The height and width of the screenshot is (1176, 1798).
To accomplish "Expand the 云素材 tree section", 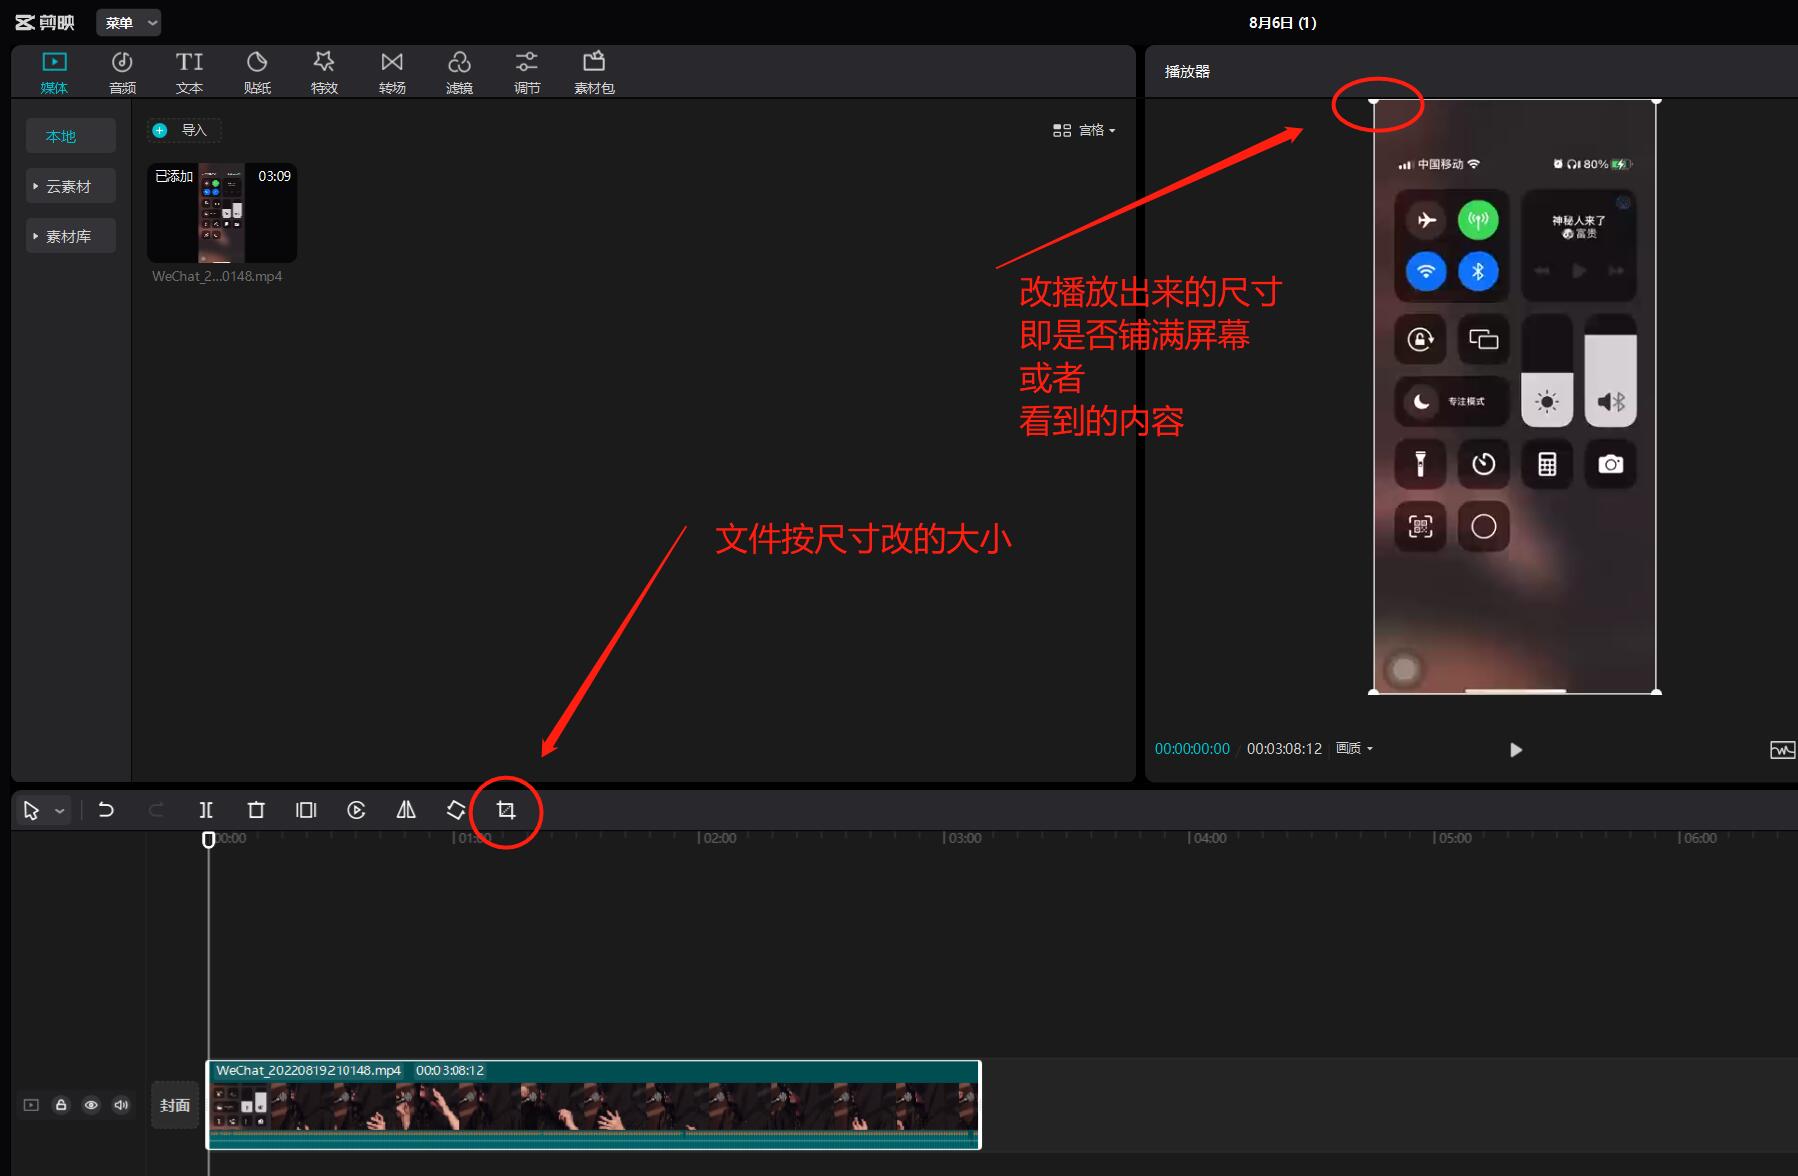I will 69,187.
